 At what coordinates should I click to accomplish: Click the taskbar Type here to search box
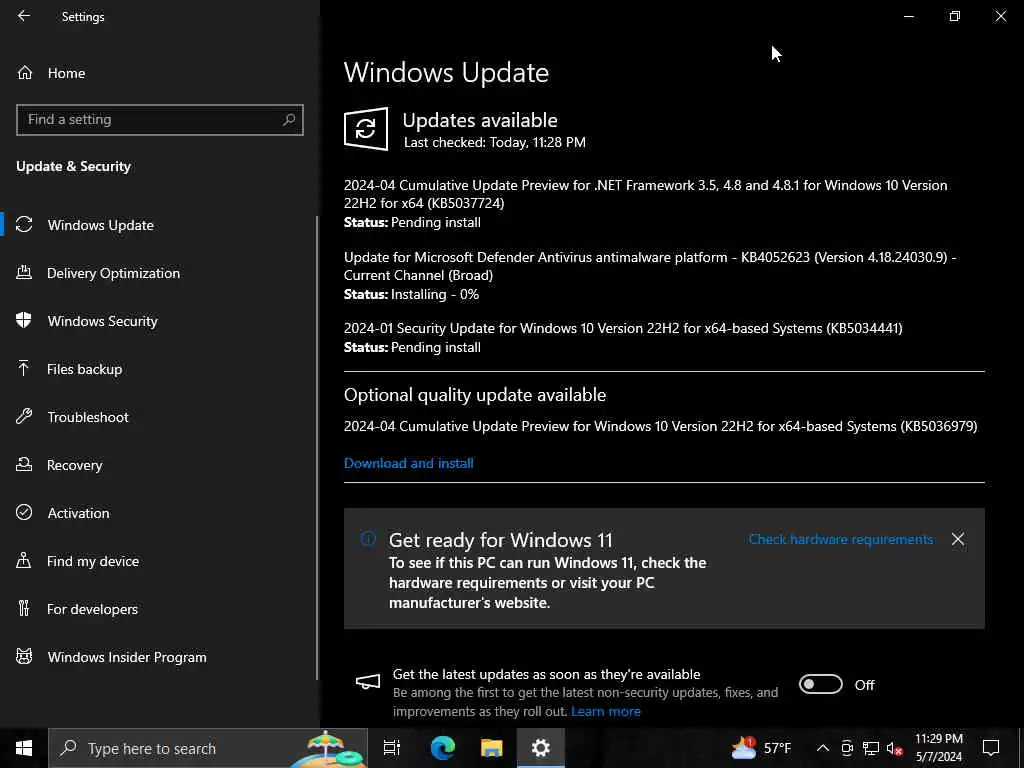[208, 748]
